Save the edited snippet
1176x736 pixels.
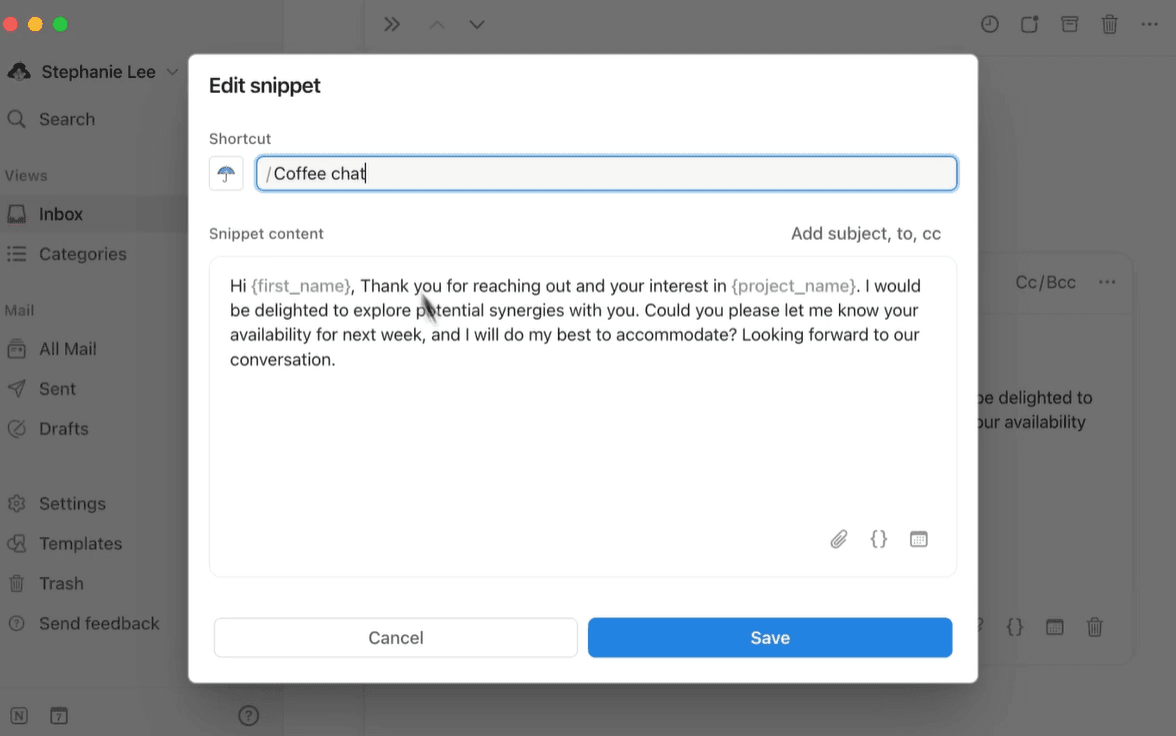pos(770,637)
